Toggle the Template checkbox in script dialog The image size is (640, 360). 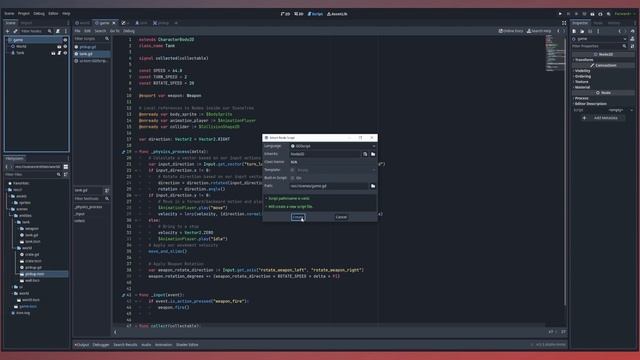(292, 170)
